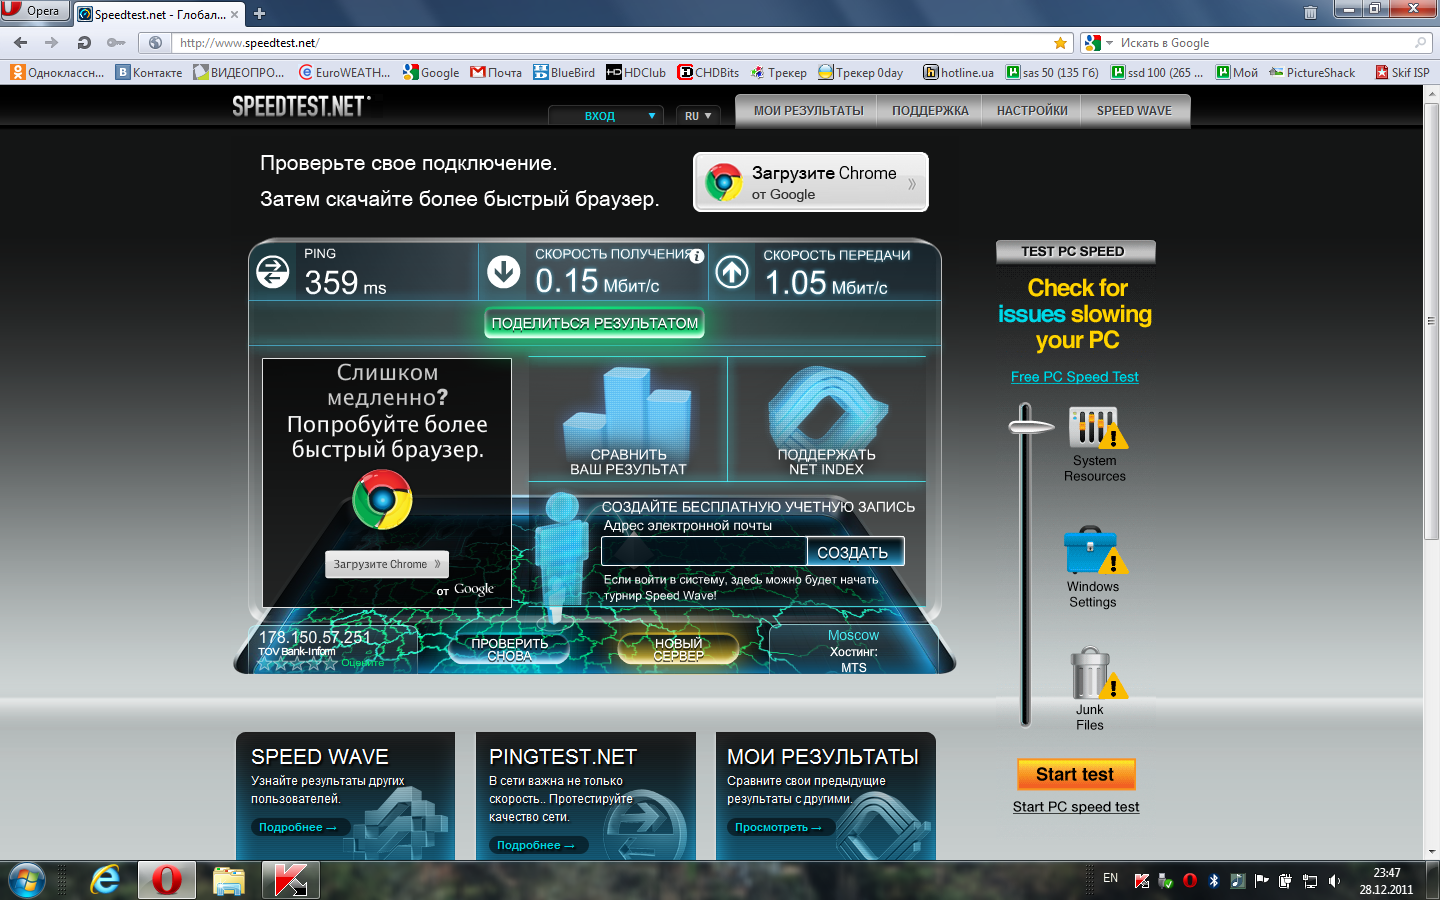
Task: Click the Windows Settings toolbox icon
Action: [x=1094, y=551]
